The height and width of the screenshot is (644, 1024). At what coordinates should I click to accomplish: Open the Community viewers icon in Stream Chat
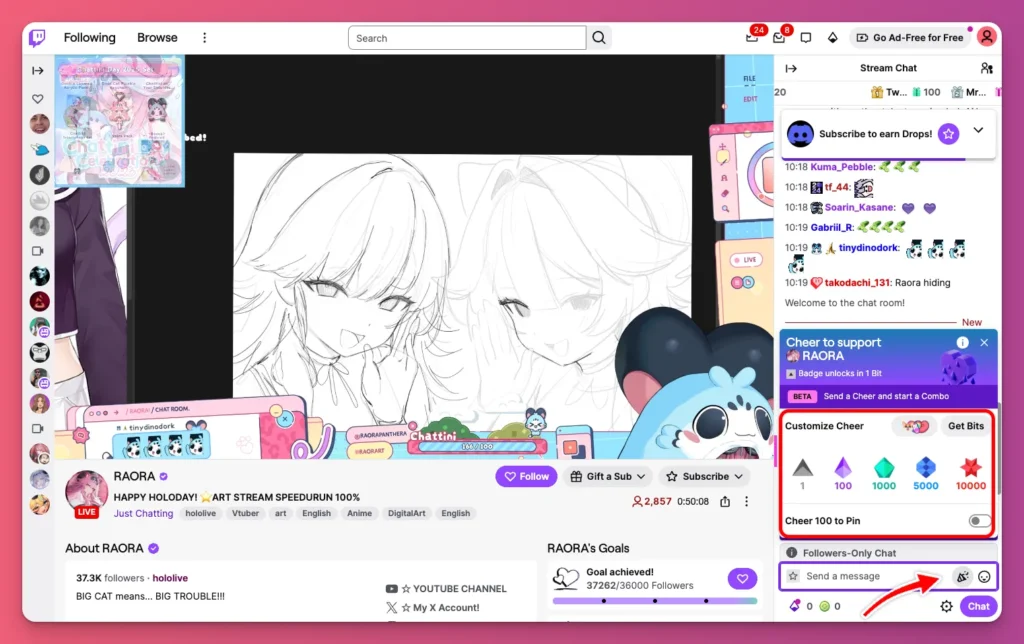(987, 68)
